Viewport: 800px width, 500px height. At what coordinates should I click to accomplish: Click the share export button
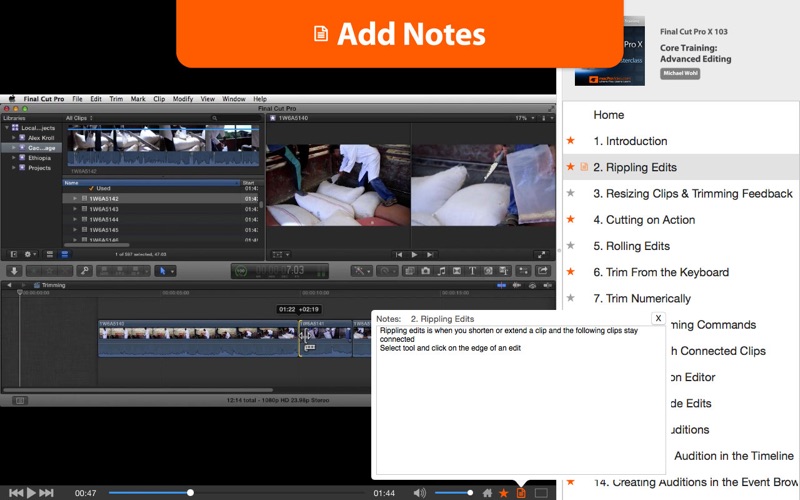pyautogui.click(x=542, y=271)
